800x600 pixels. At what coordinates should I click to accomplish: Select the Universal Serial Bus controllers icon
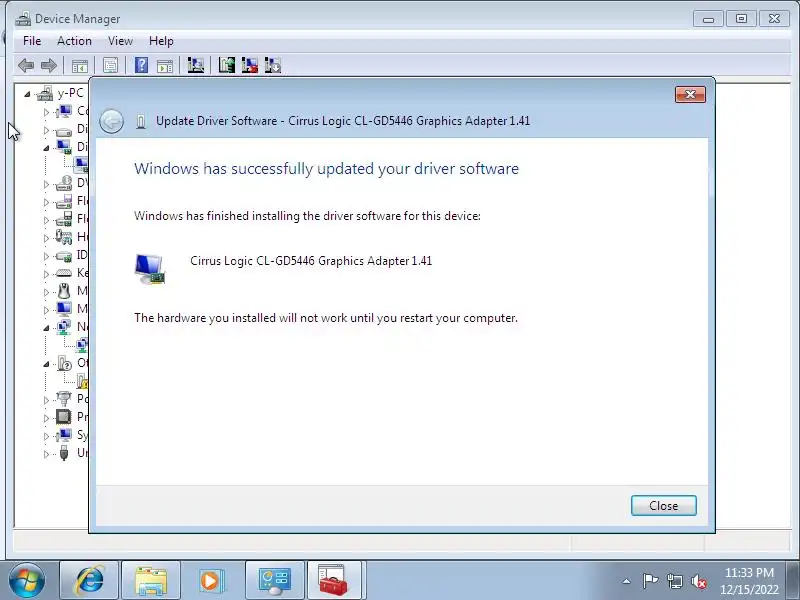click(64, 453)
